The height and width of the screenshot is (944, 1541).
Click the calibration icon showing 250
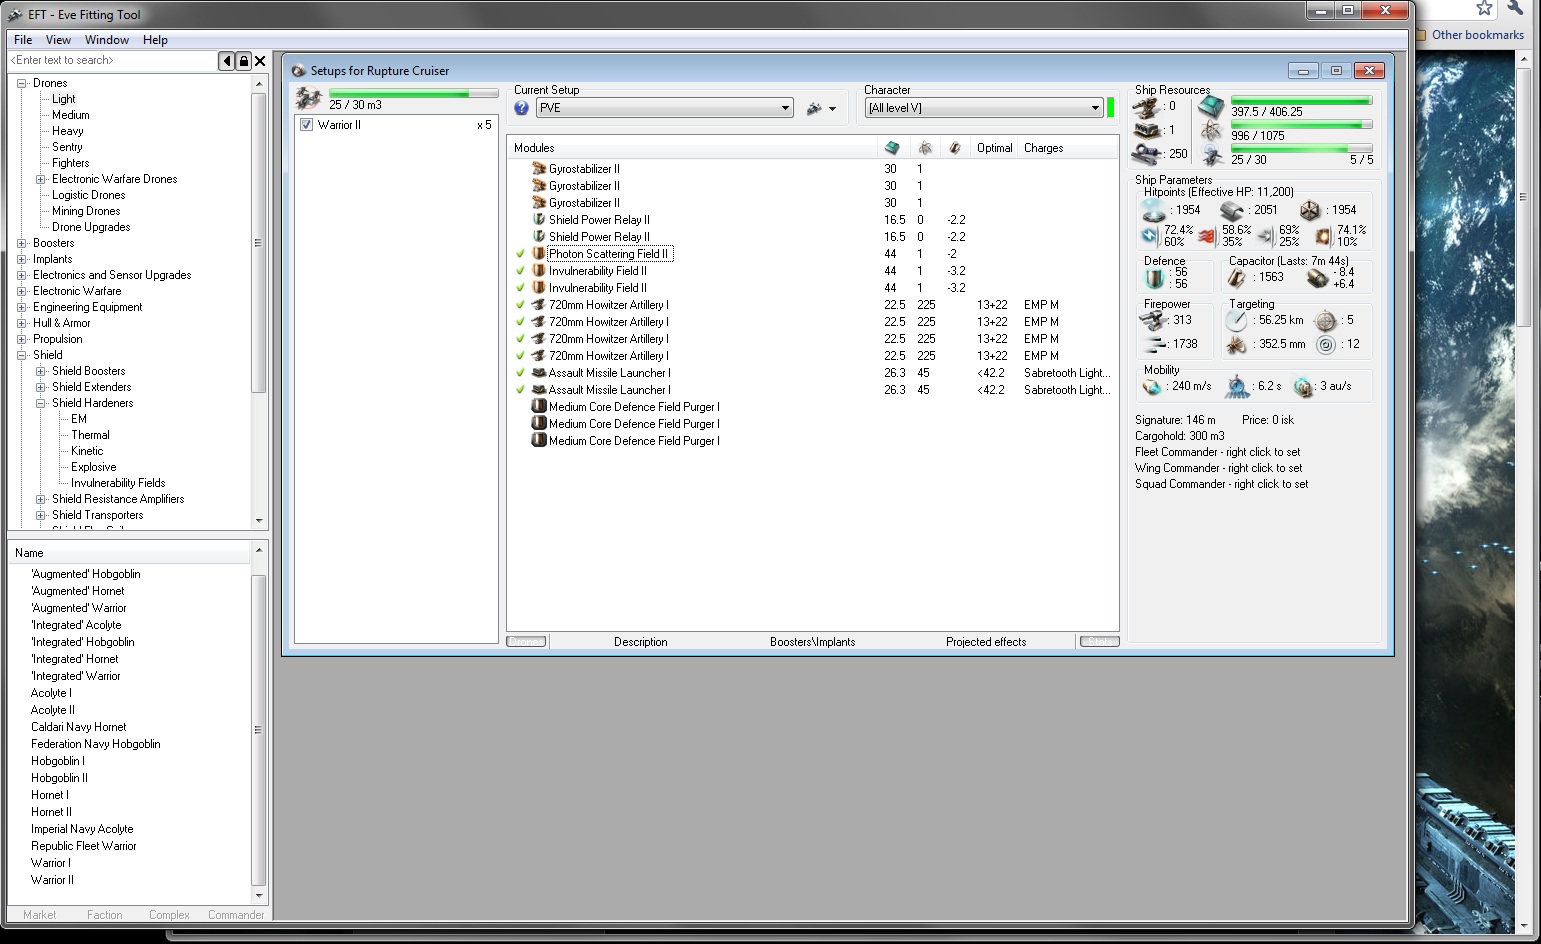1146,154
